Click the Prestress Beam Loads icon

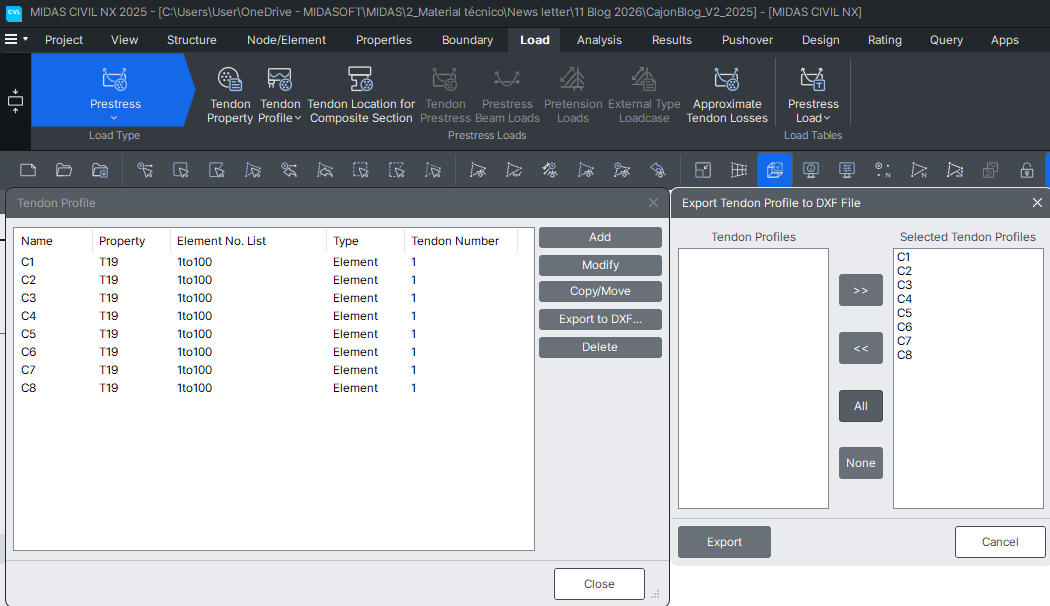point(507,95)
